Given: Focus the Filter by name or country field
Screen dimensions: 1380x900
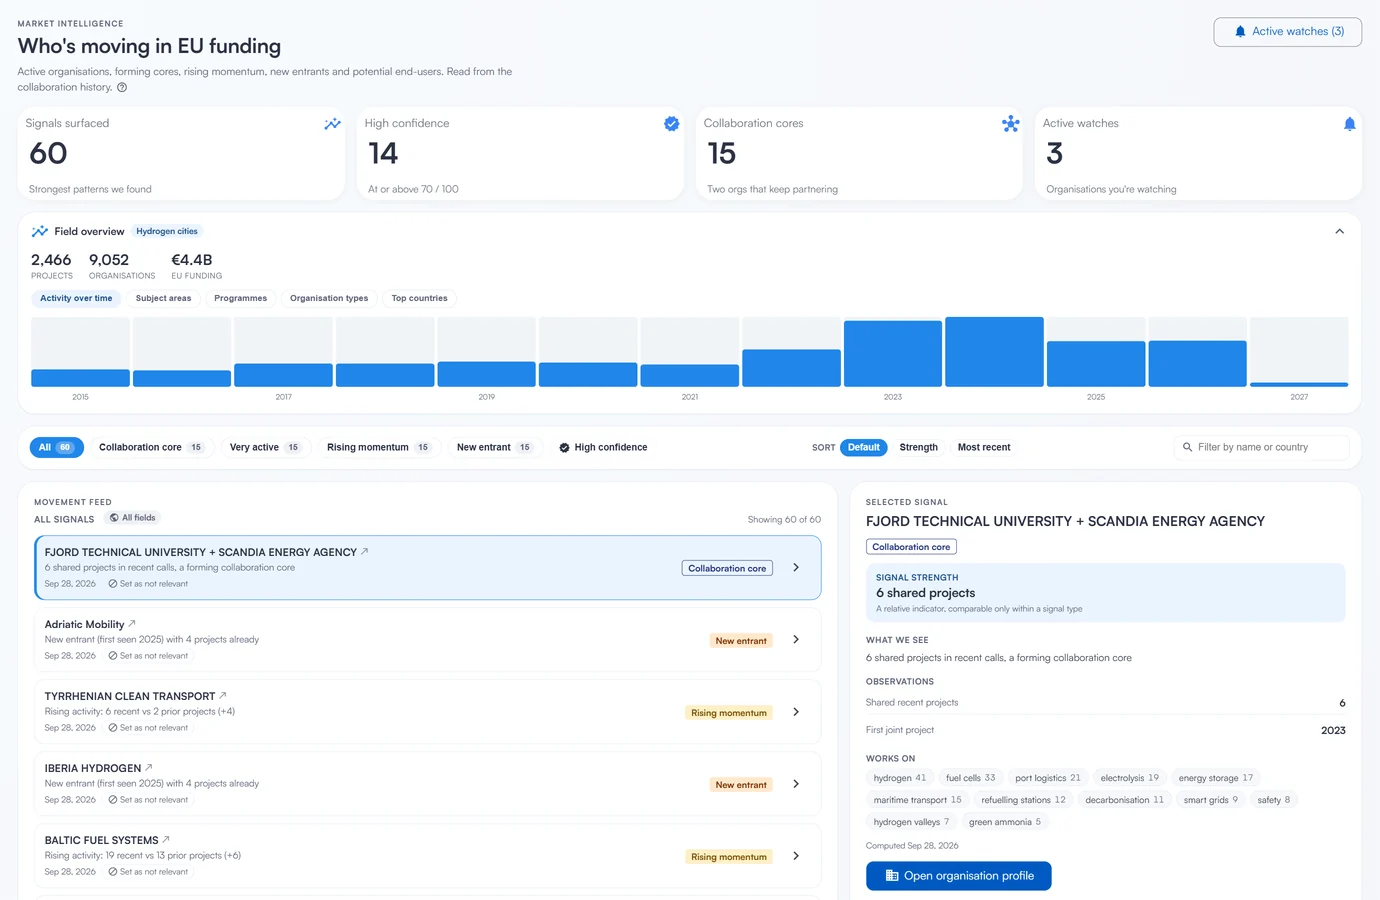Looking at the screenshot, I should point(1262,447).
